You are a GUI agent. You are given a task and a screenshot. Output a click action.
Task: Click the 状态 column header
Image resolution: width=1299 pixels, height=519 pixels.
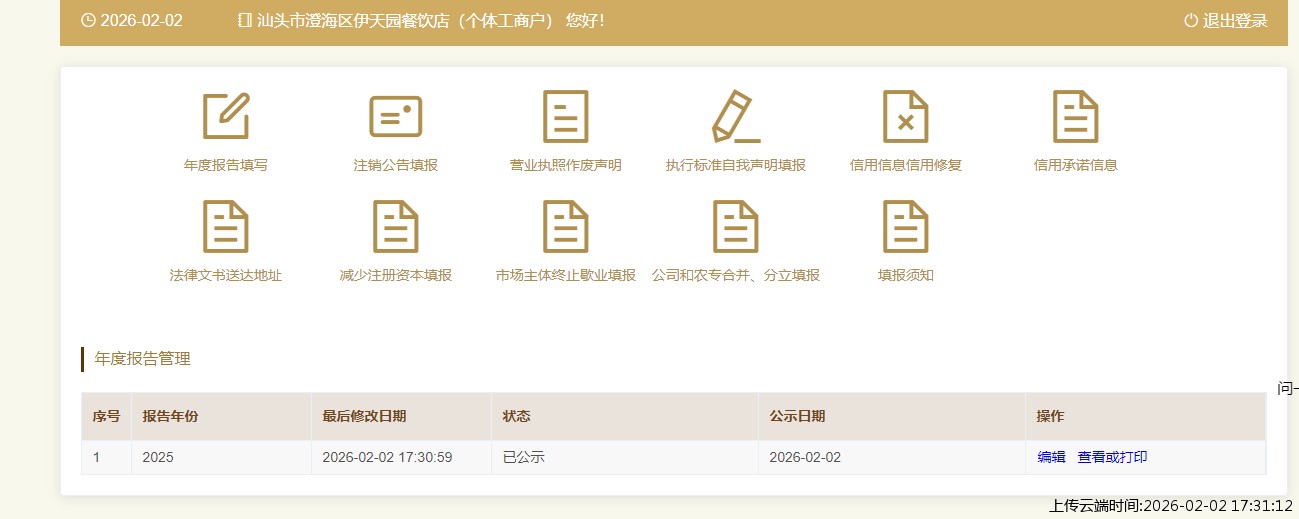(x=516, y=416)
